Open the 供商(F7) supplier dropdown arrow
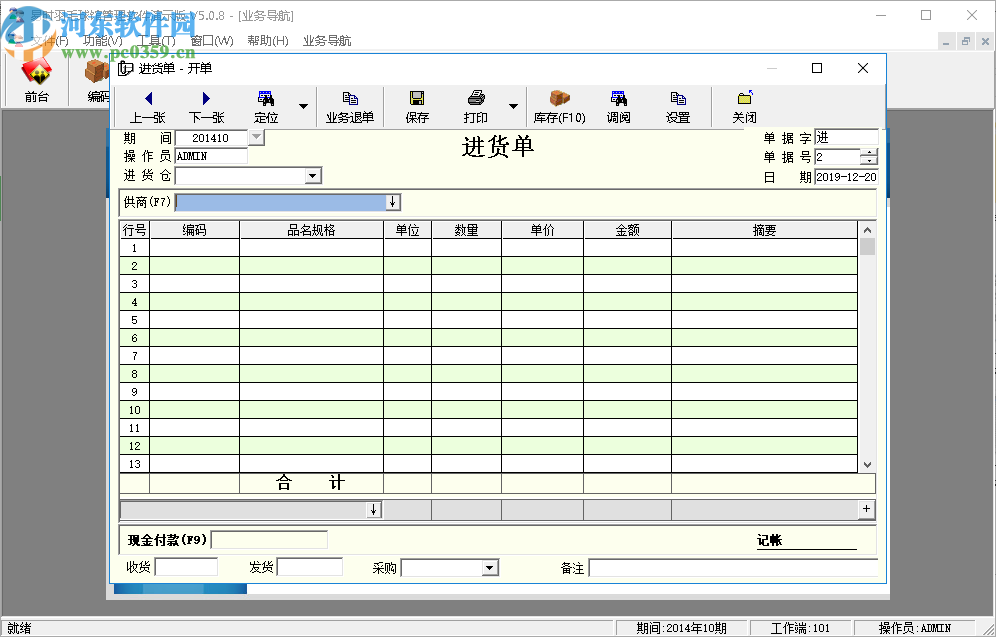 pyautogui.click(x=393, y=202)
